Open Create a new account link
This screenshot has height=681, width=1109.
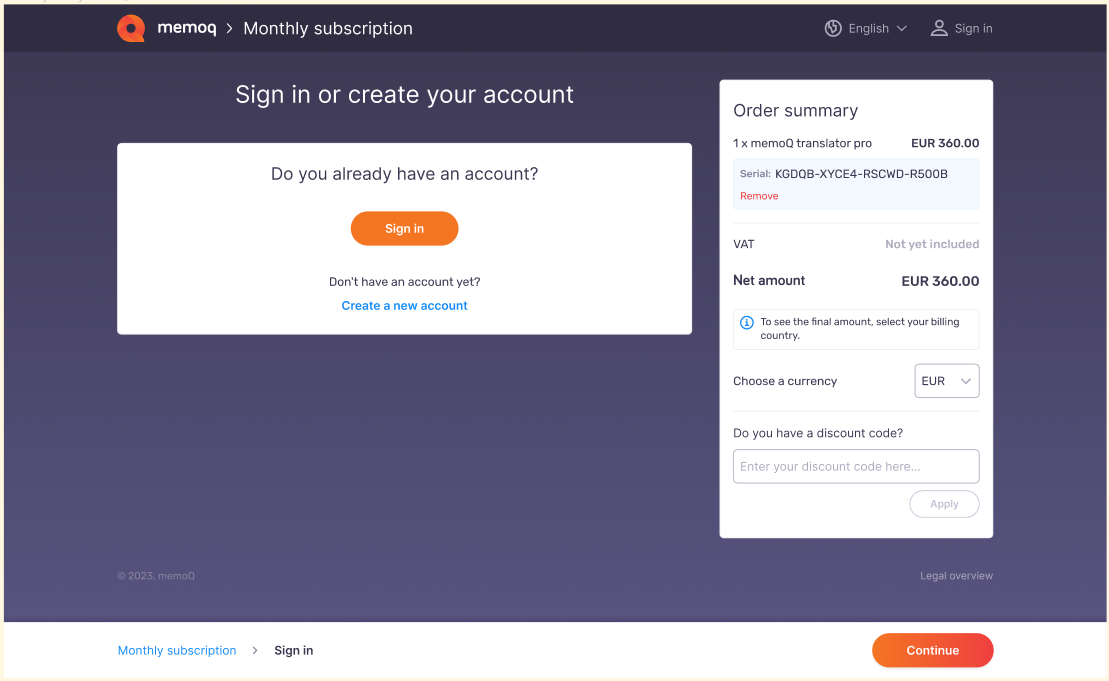(405, 305)
